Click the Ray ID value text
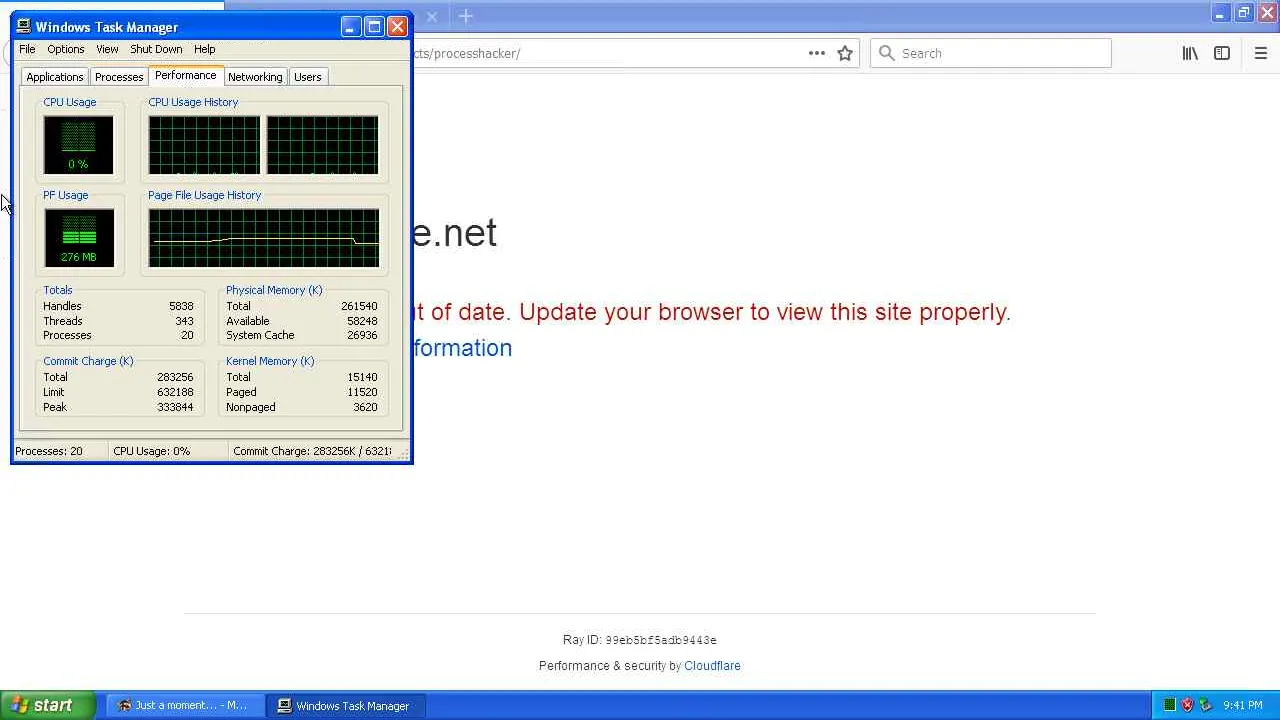 661,640
